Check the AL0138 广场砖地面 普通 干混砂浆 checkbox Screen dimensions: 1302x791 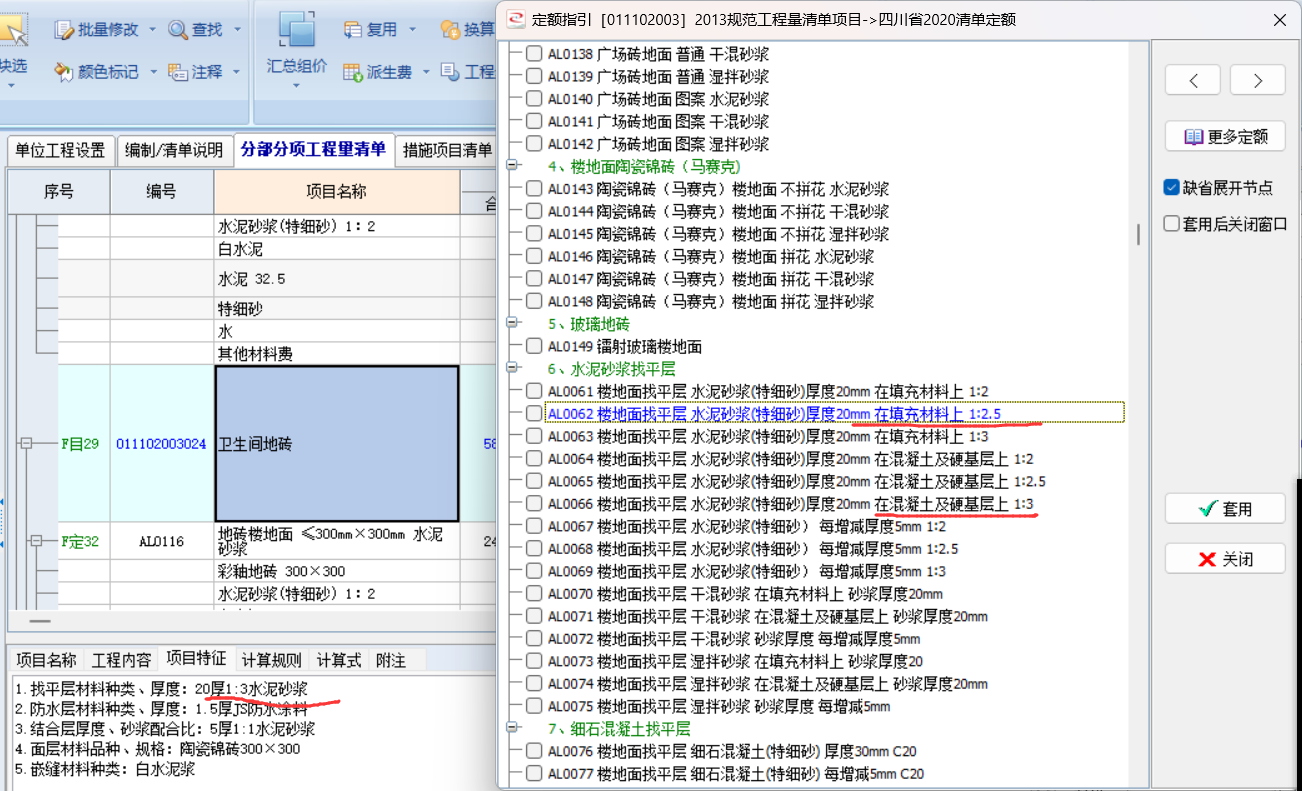(534, 54)
